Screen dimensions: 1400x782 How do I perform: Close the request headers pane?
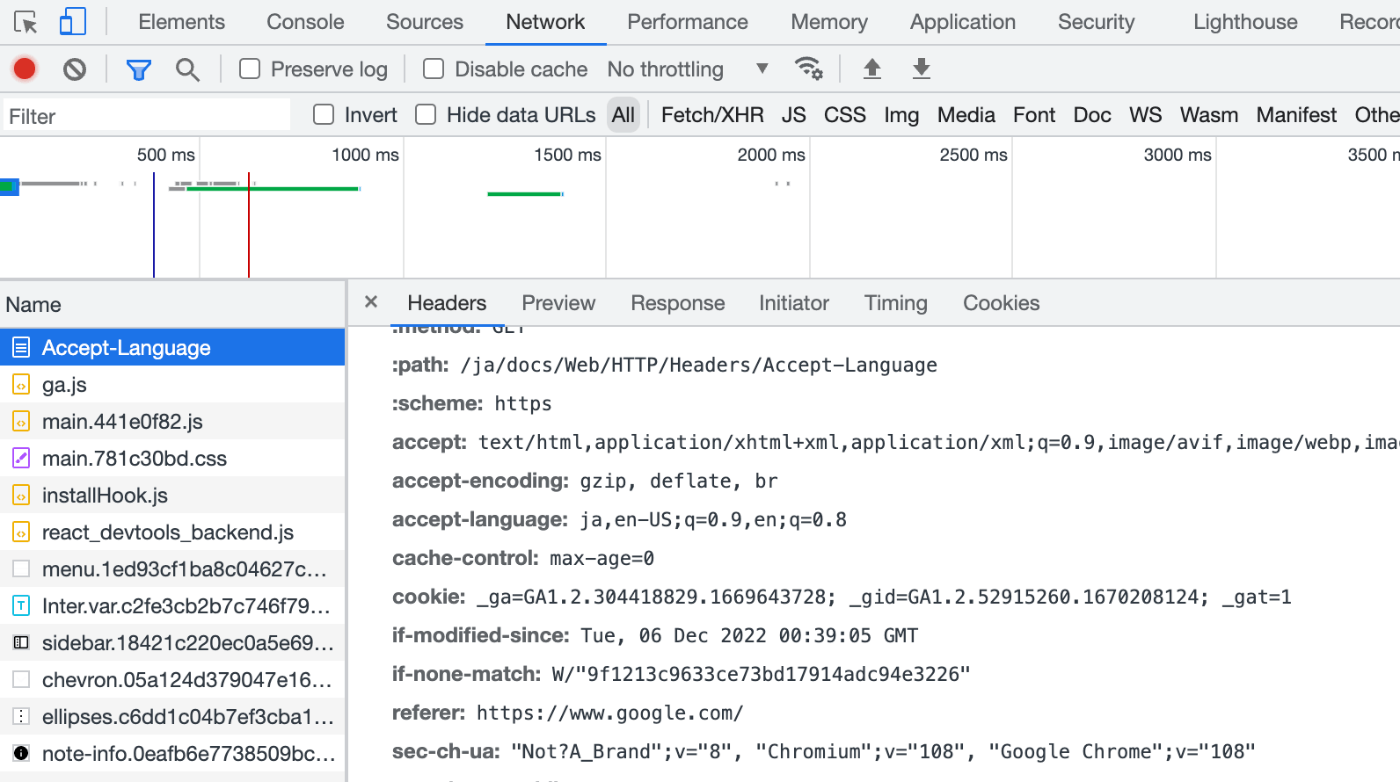[370, 302]
